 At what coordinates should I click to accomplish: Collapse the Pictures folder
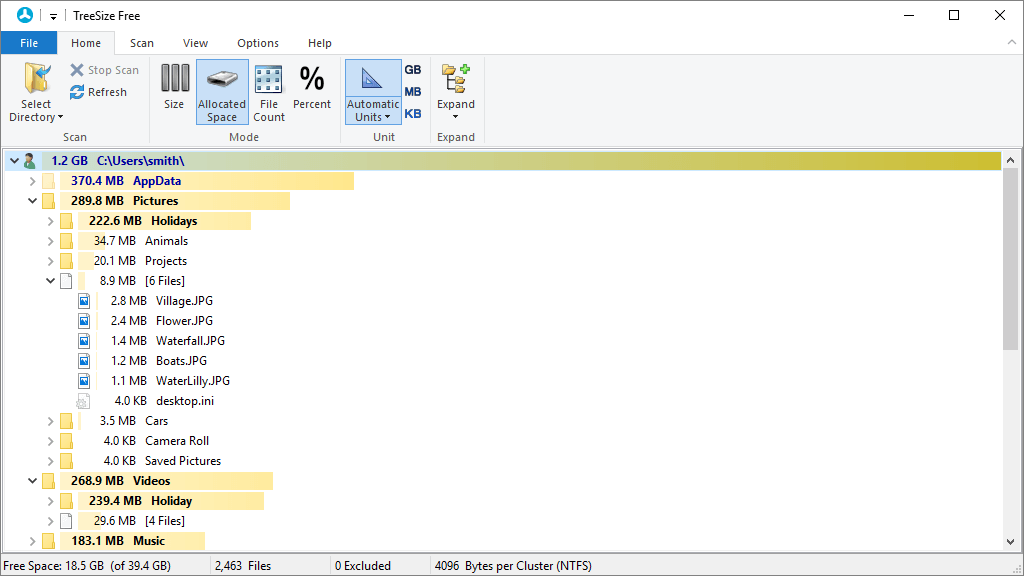pos(32,200)
